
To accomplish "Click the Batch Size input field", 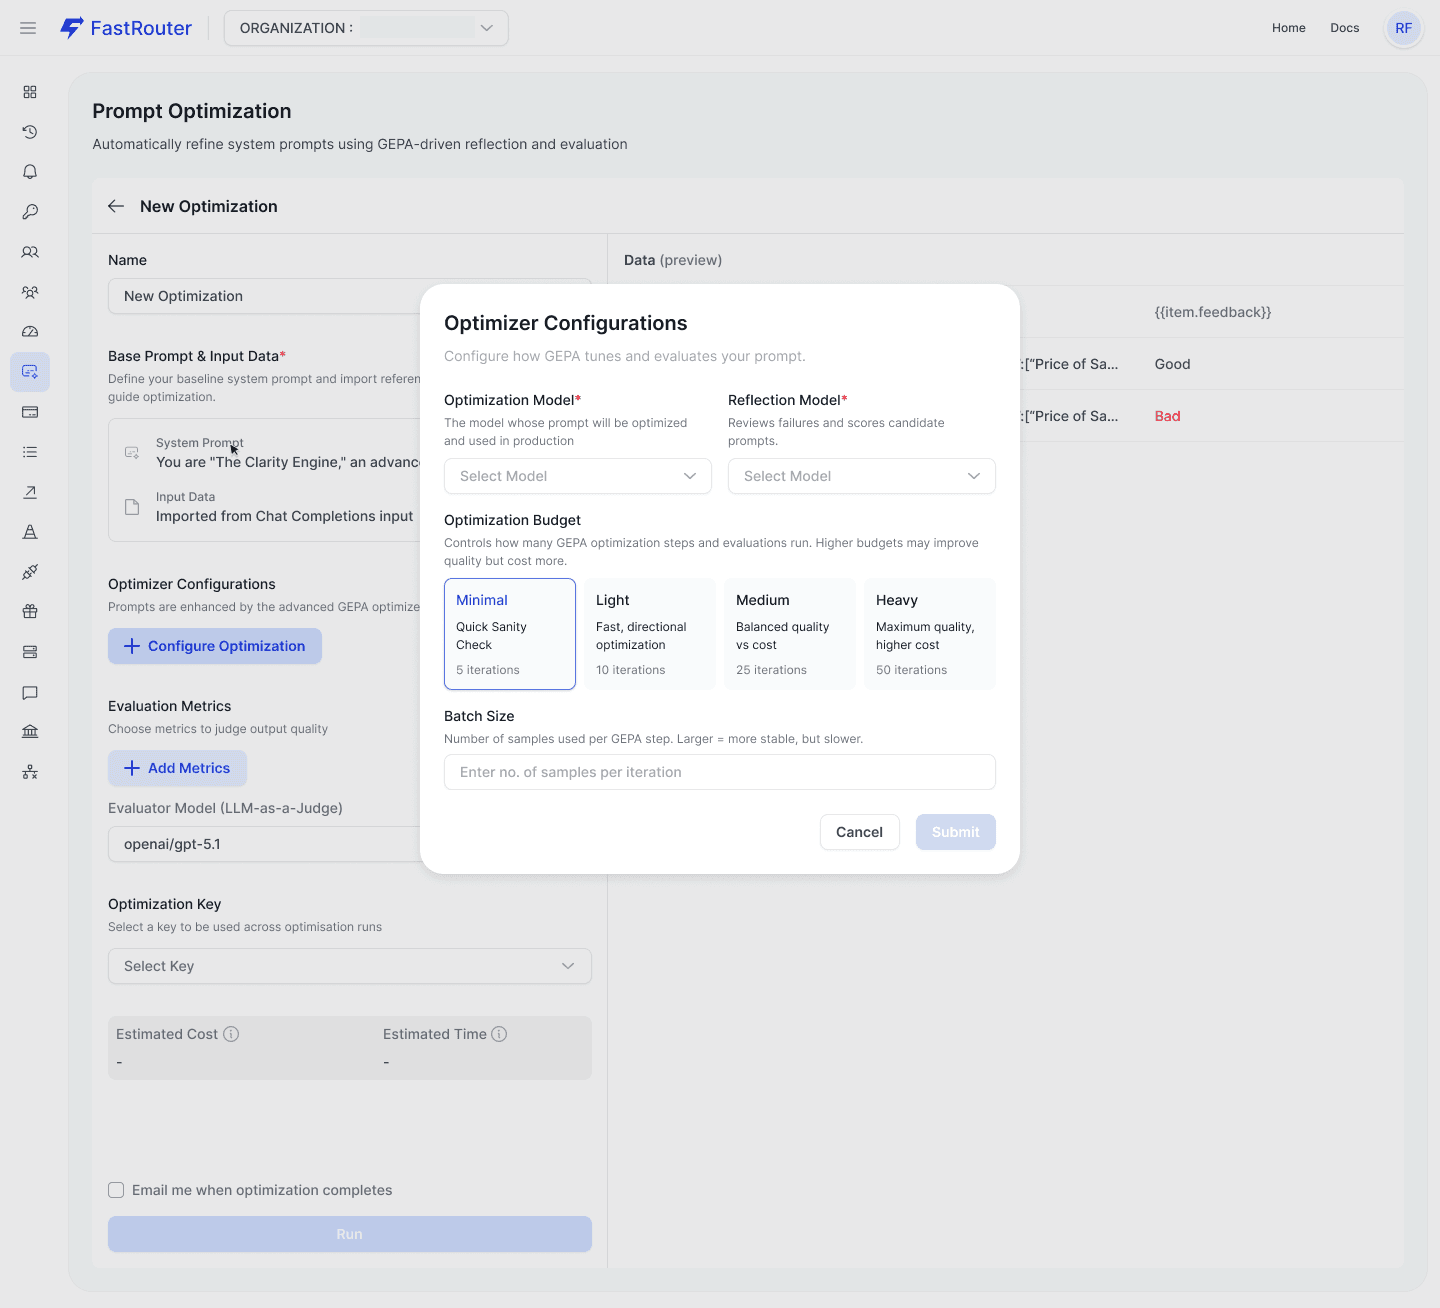I will point(720,772).
